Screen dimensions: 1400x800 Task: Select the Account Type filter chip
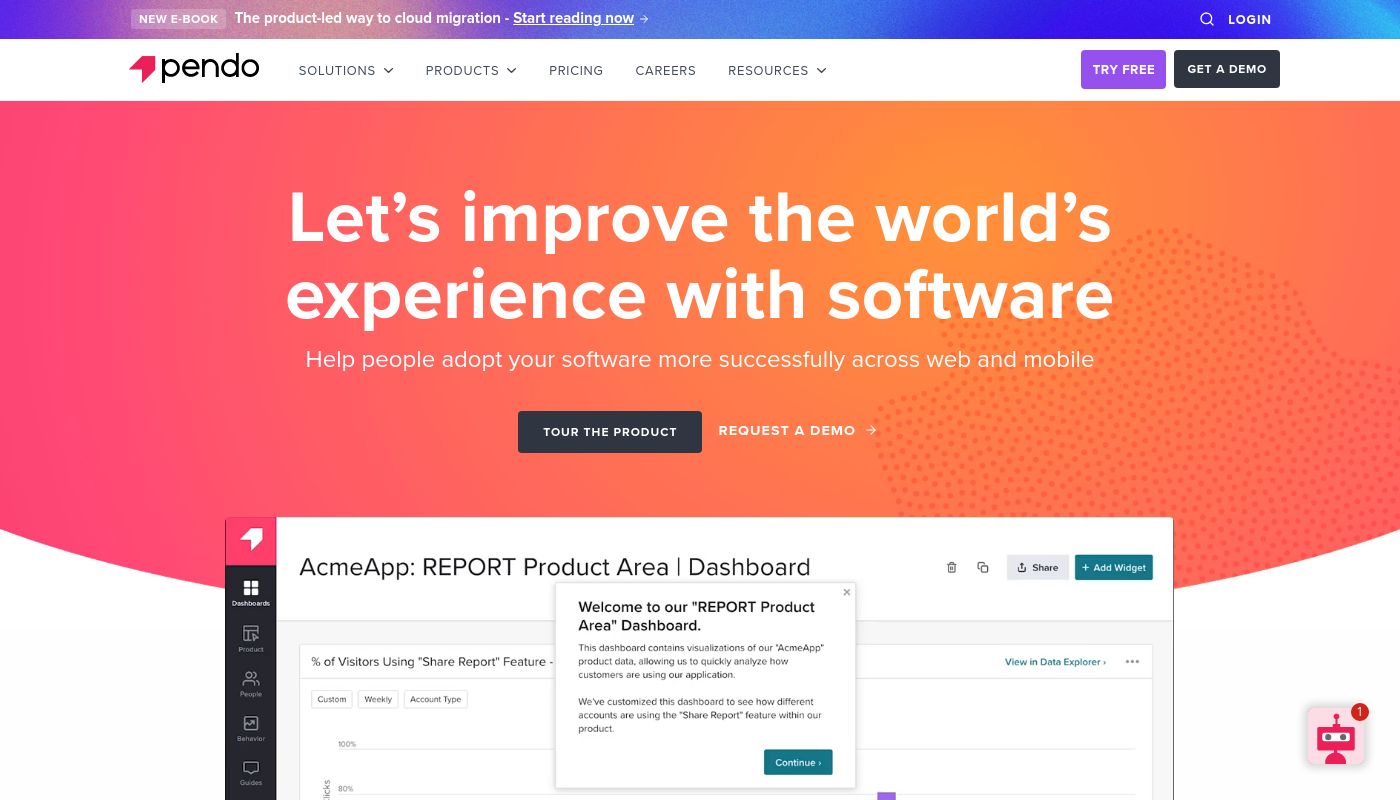(436, 699)
